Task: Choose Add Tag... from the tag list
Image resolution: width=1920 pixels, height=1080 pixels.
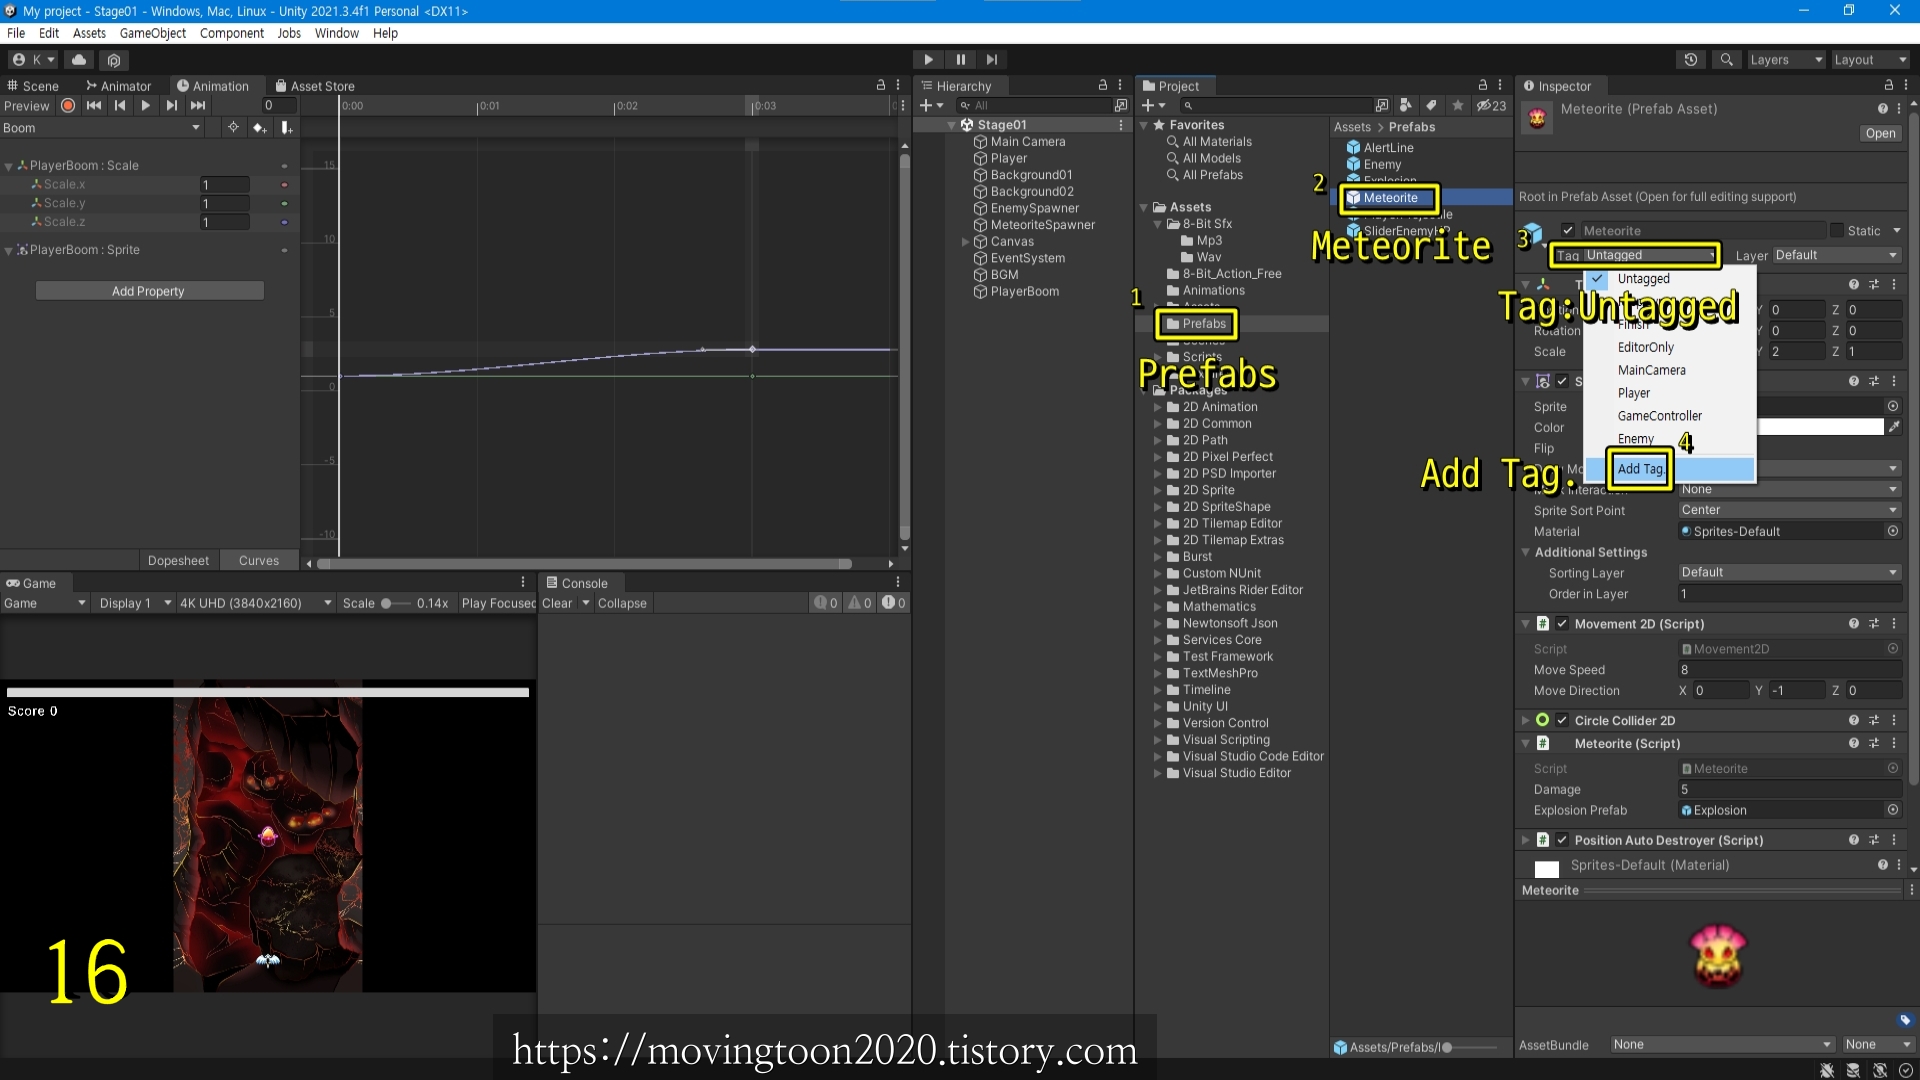Action: pyautogui.click(x=1670, y=469)
